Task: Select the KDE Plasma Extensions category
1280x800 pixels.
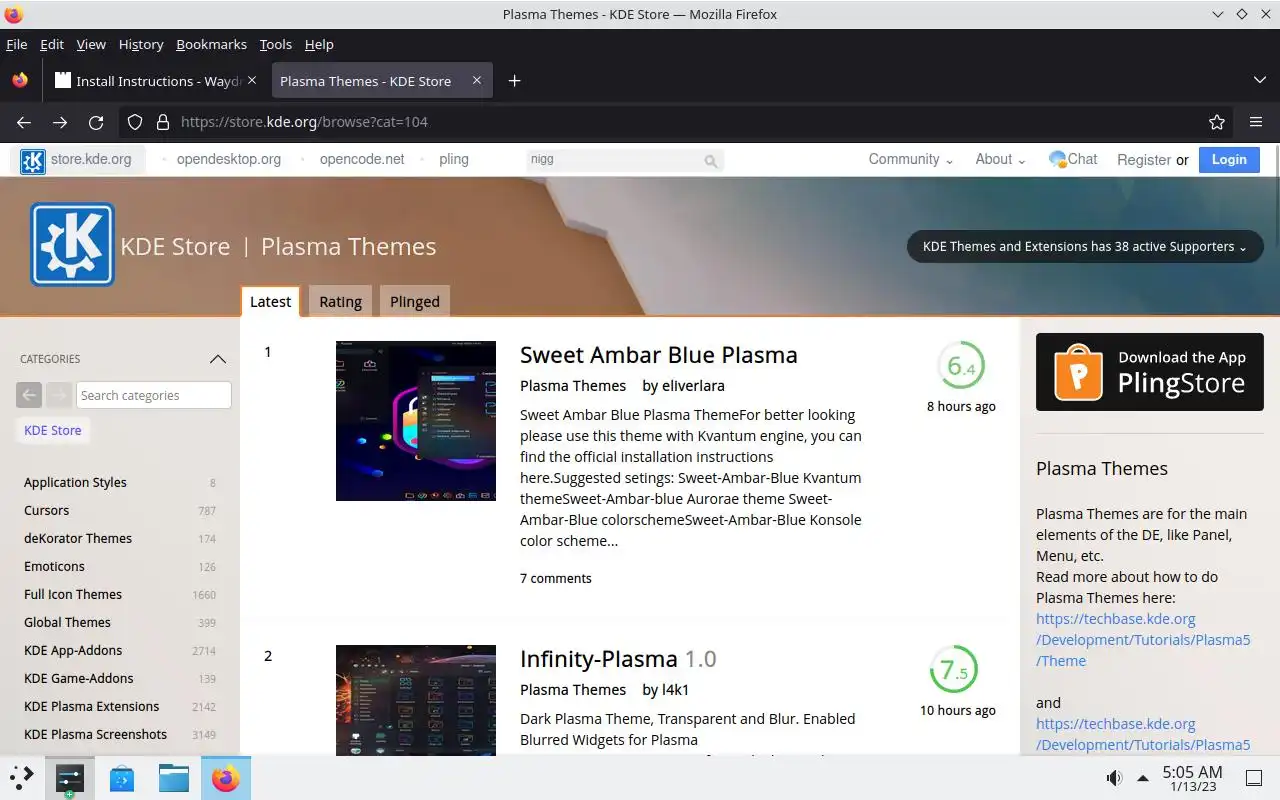Action: (x=92, y=706)
